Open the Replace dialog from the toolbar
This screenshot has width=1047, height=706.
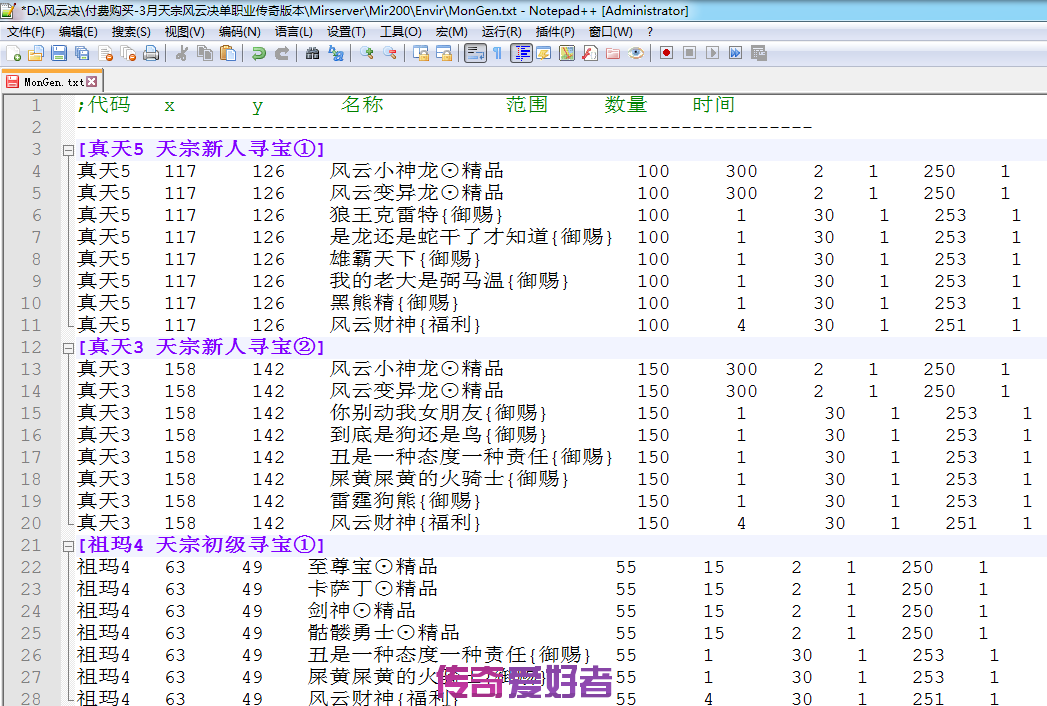point(336,53)
